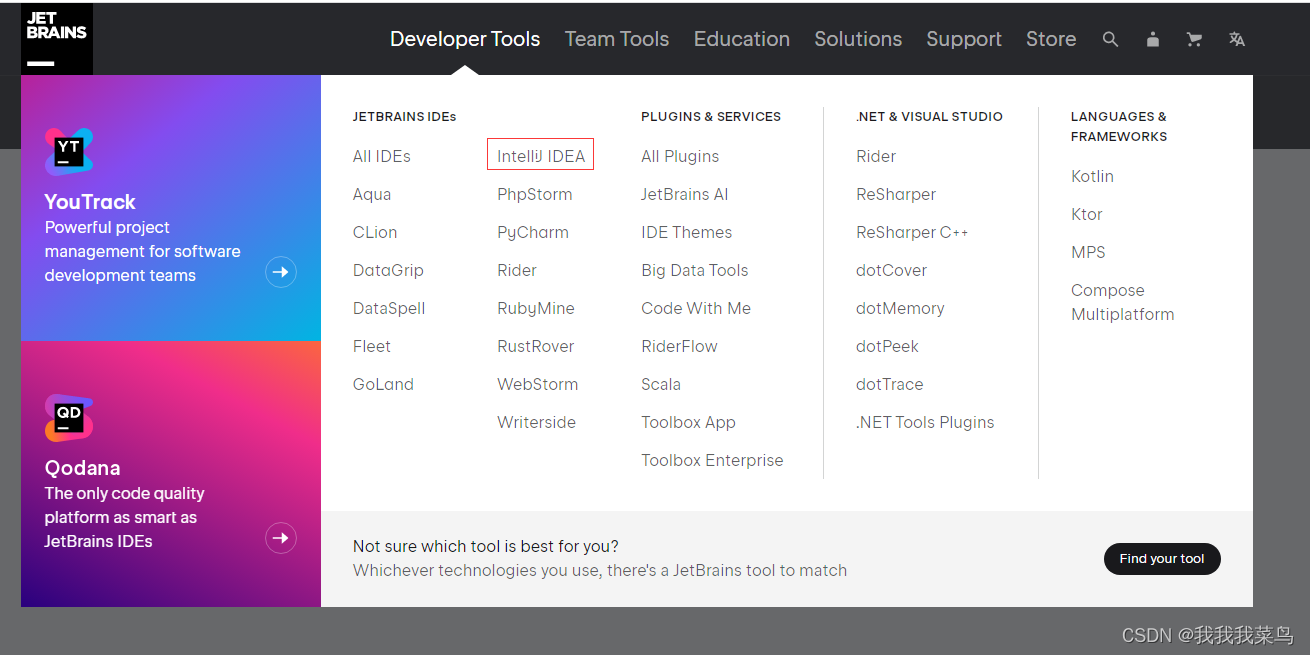
Task: Open the Kotlin link
Action: [x=1092, y=176]
